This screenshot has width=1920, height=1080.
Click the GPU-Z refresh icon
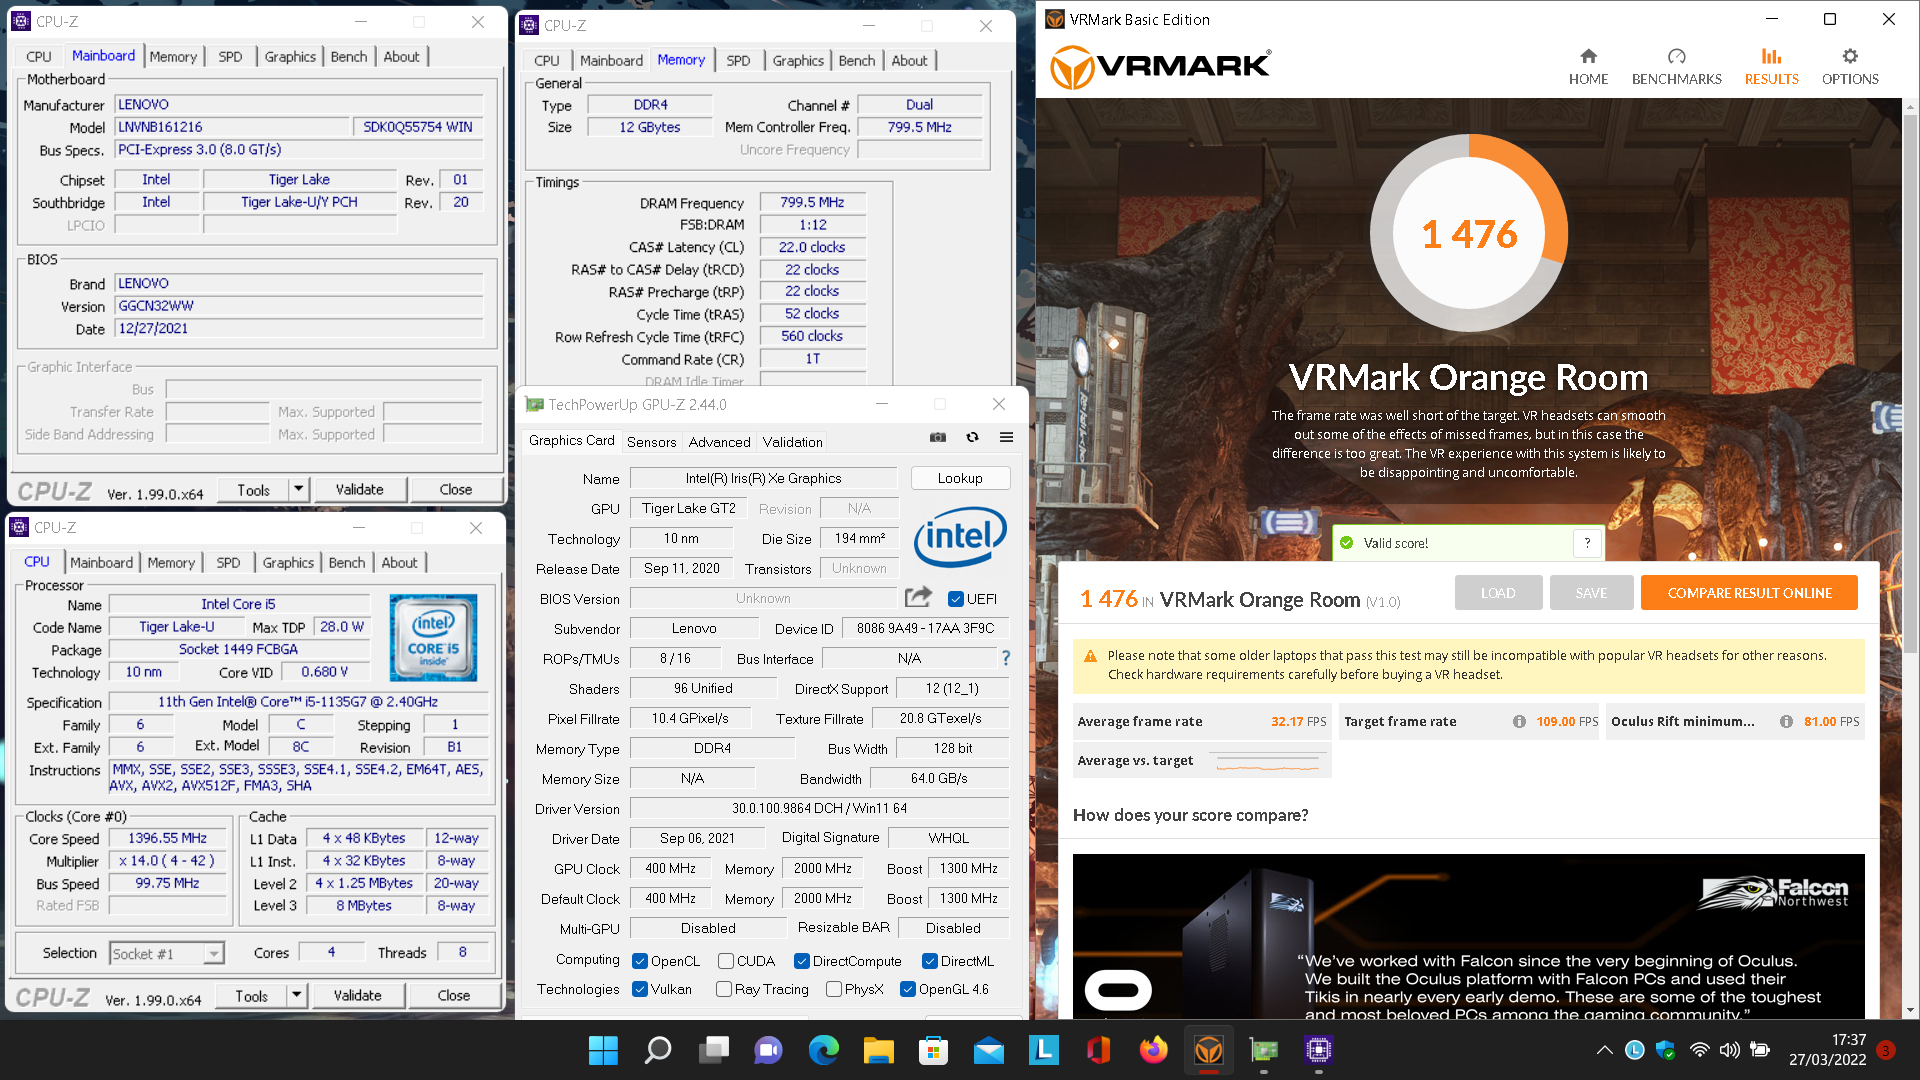(972, 437)
